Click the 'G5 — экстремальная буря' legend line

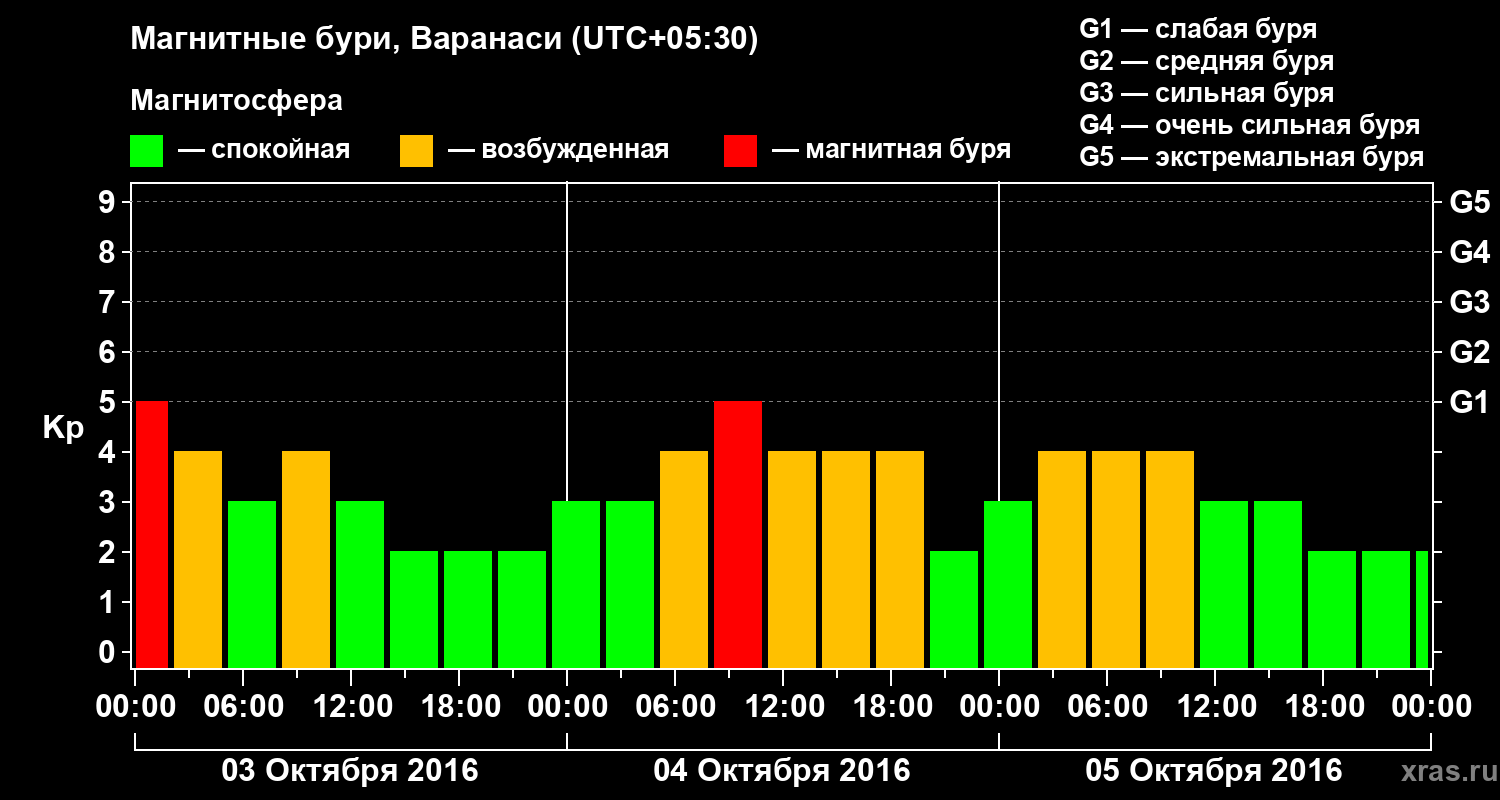[x=1252, y=157]
